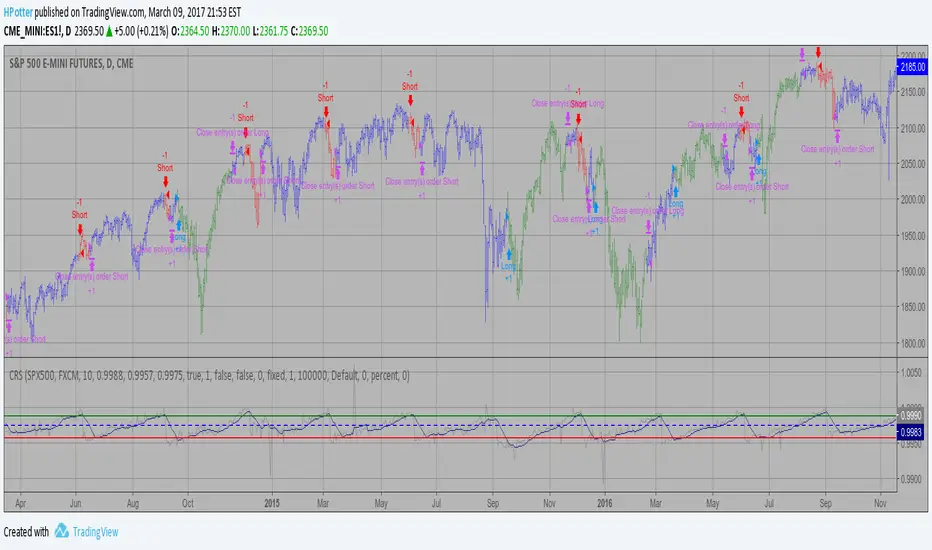This screenshot has width=932, height=550.
Task: Select the CRS indicator settings label
Action: point(209,375)
